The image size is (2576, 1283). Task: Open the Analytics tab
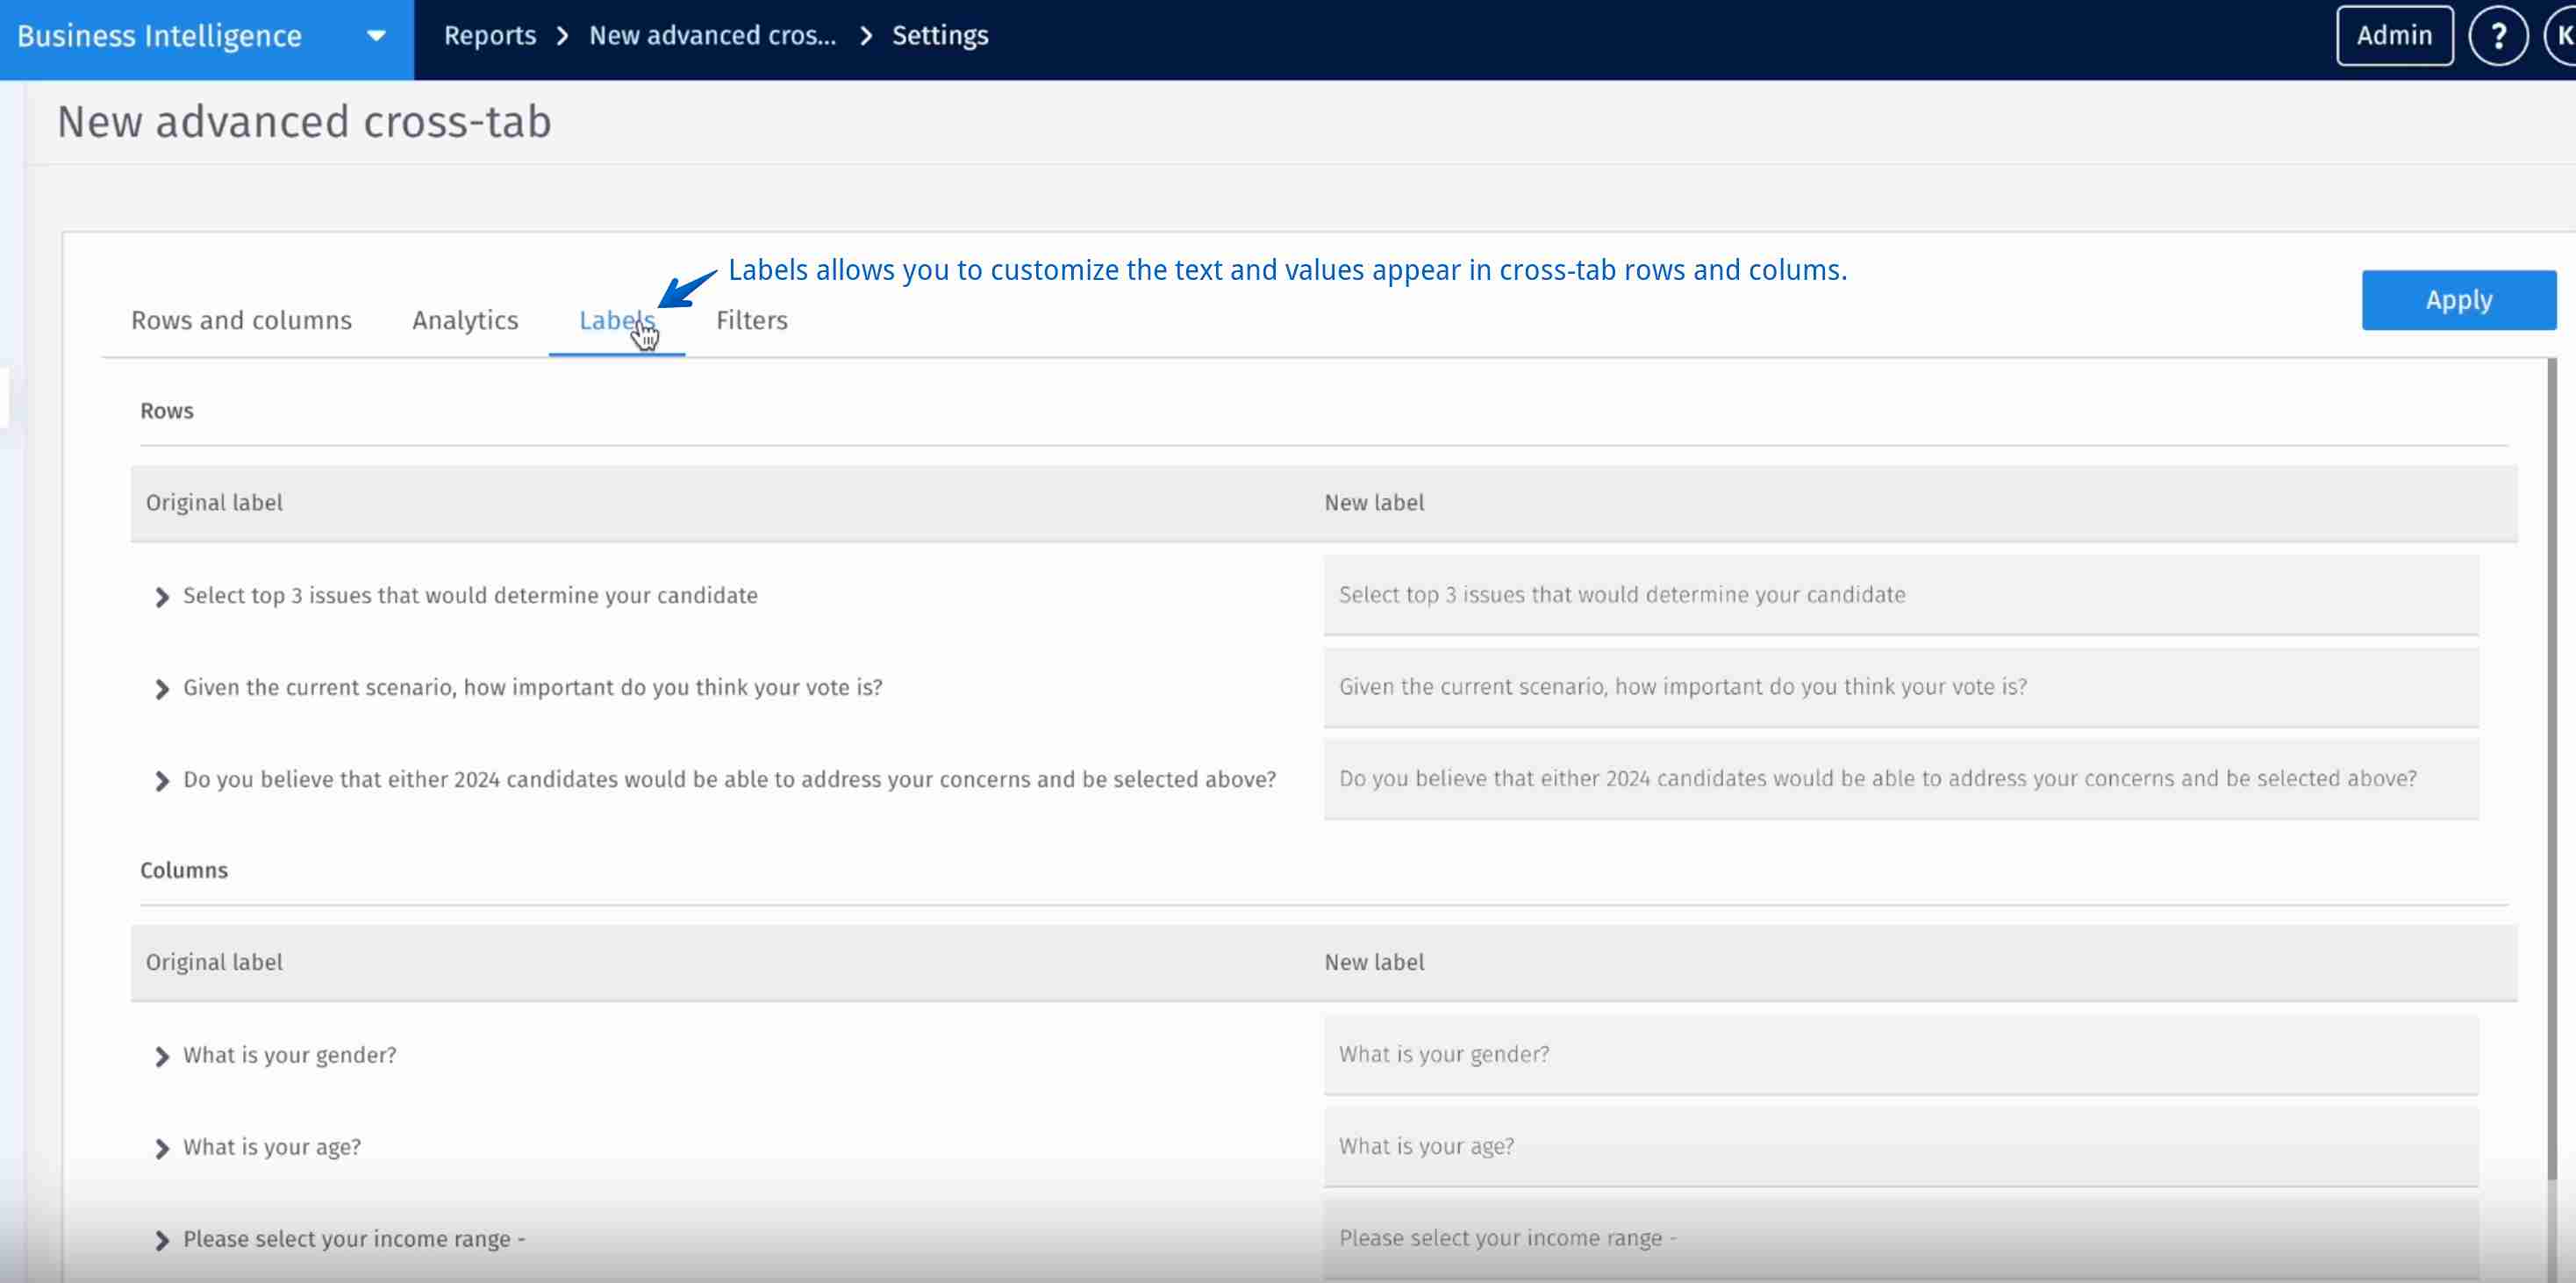click(465, 320)
